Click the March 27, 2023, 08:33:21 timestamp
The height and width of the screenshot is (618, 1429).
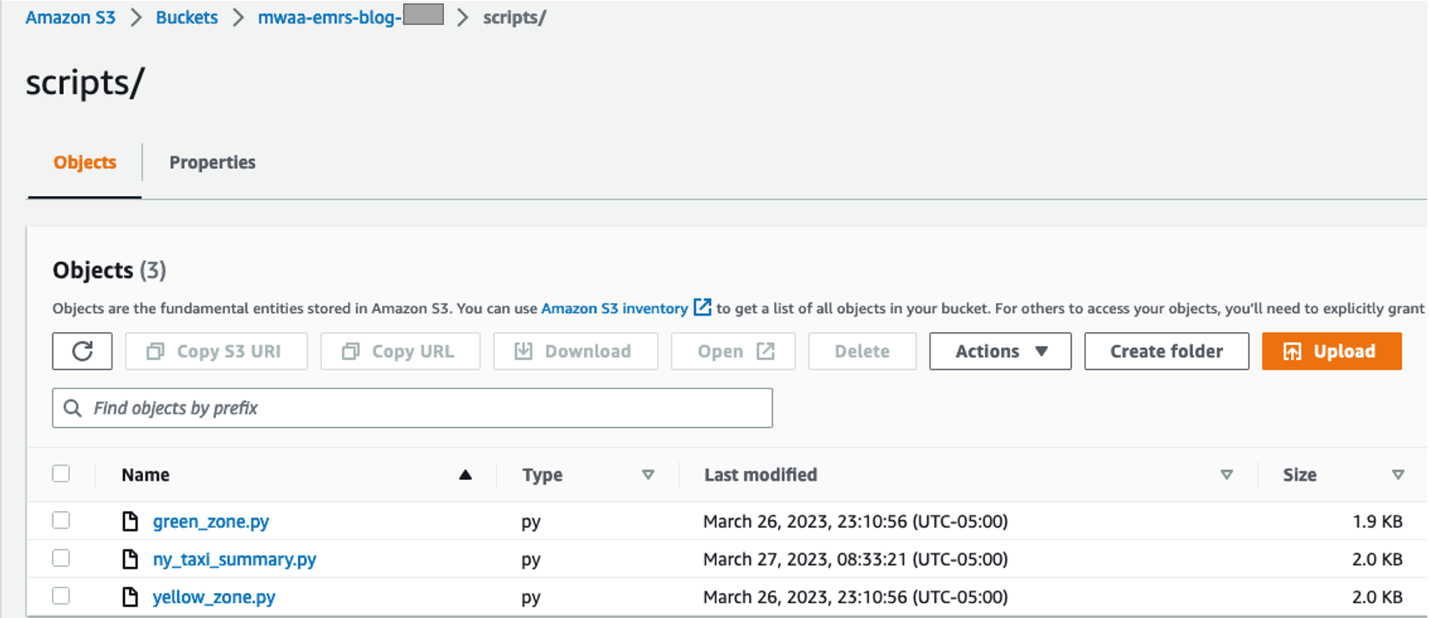[855, 559]
